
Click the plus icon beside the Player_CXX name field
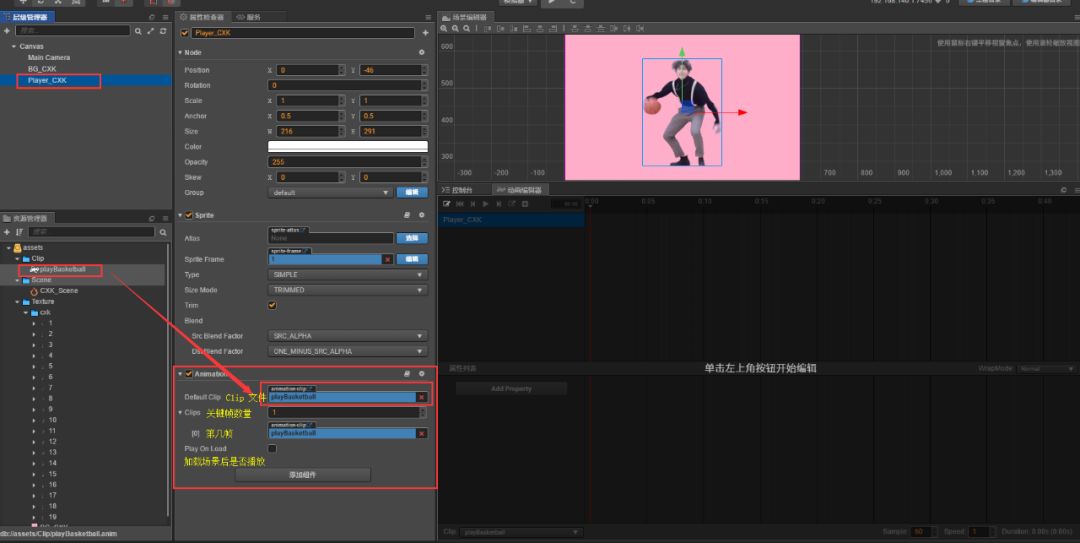[x=425, y=33]
